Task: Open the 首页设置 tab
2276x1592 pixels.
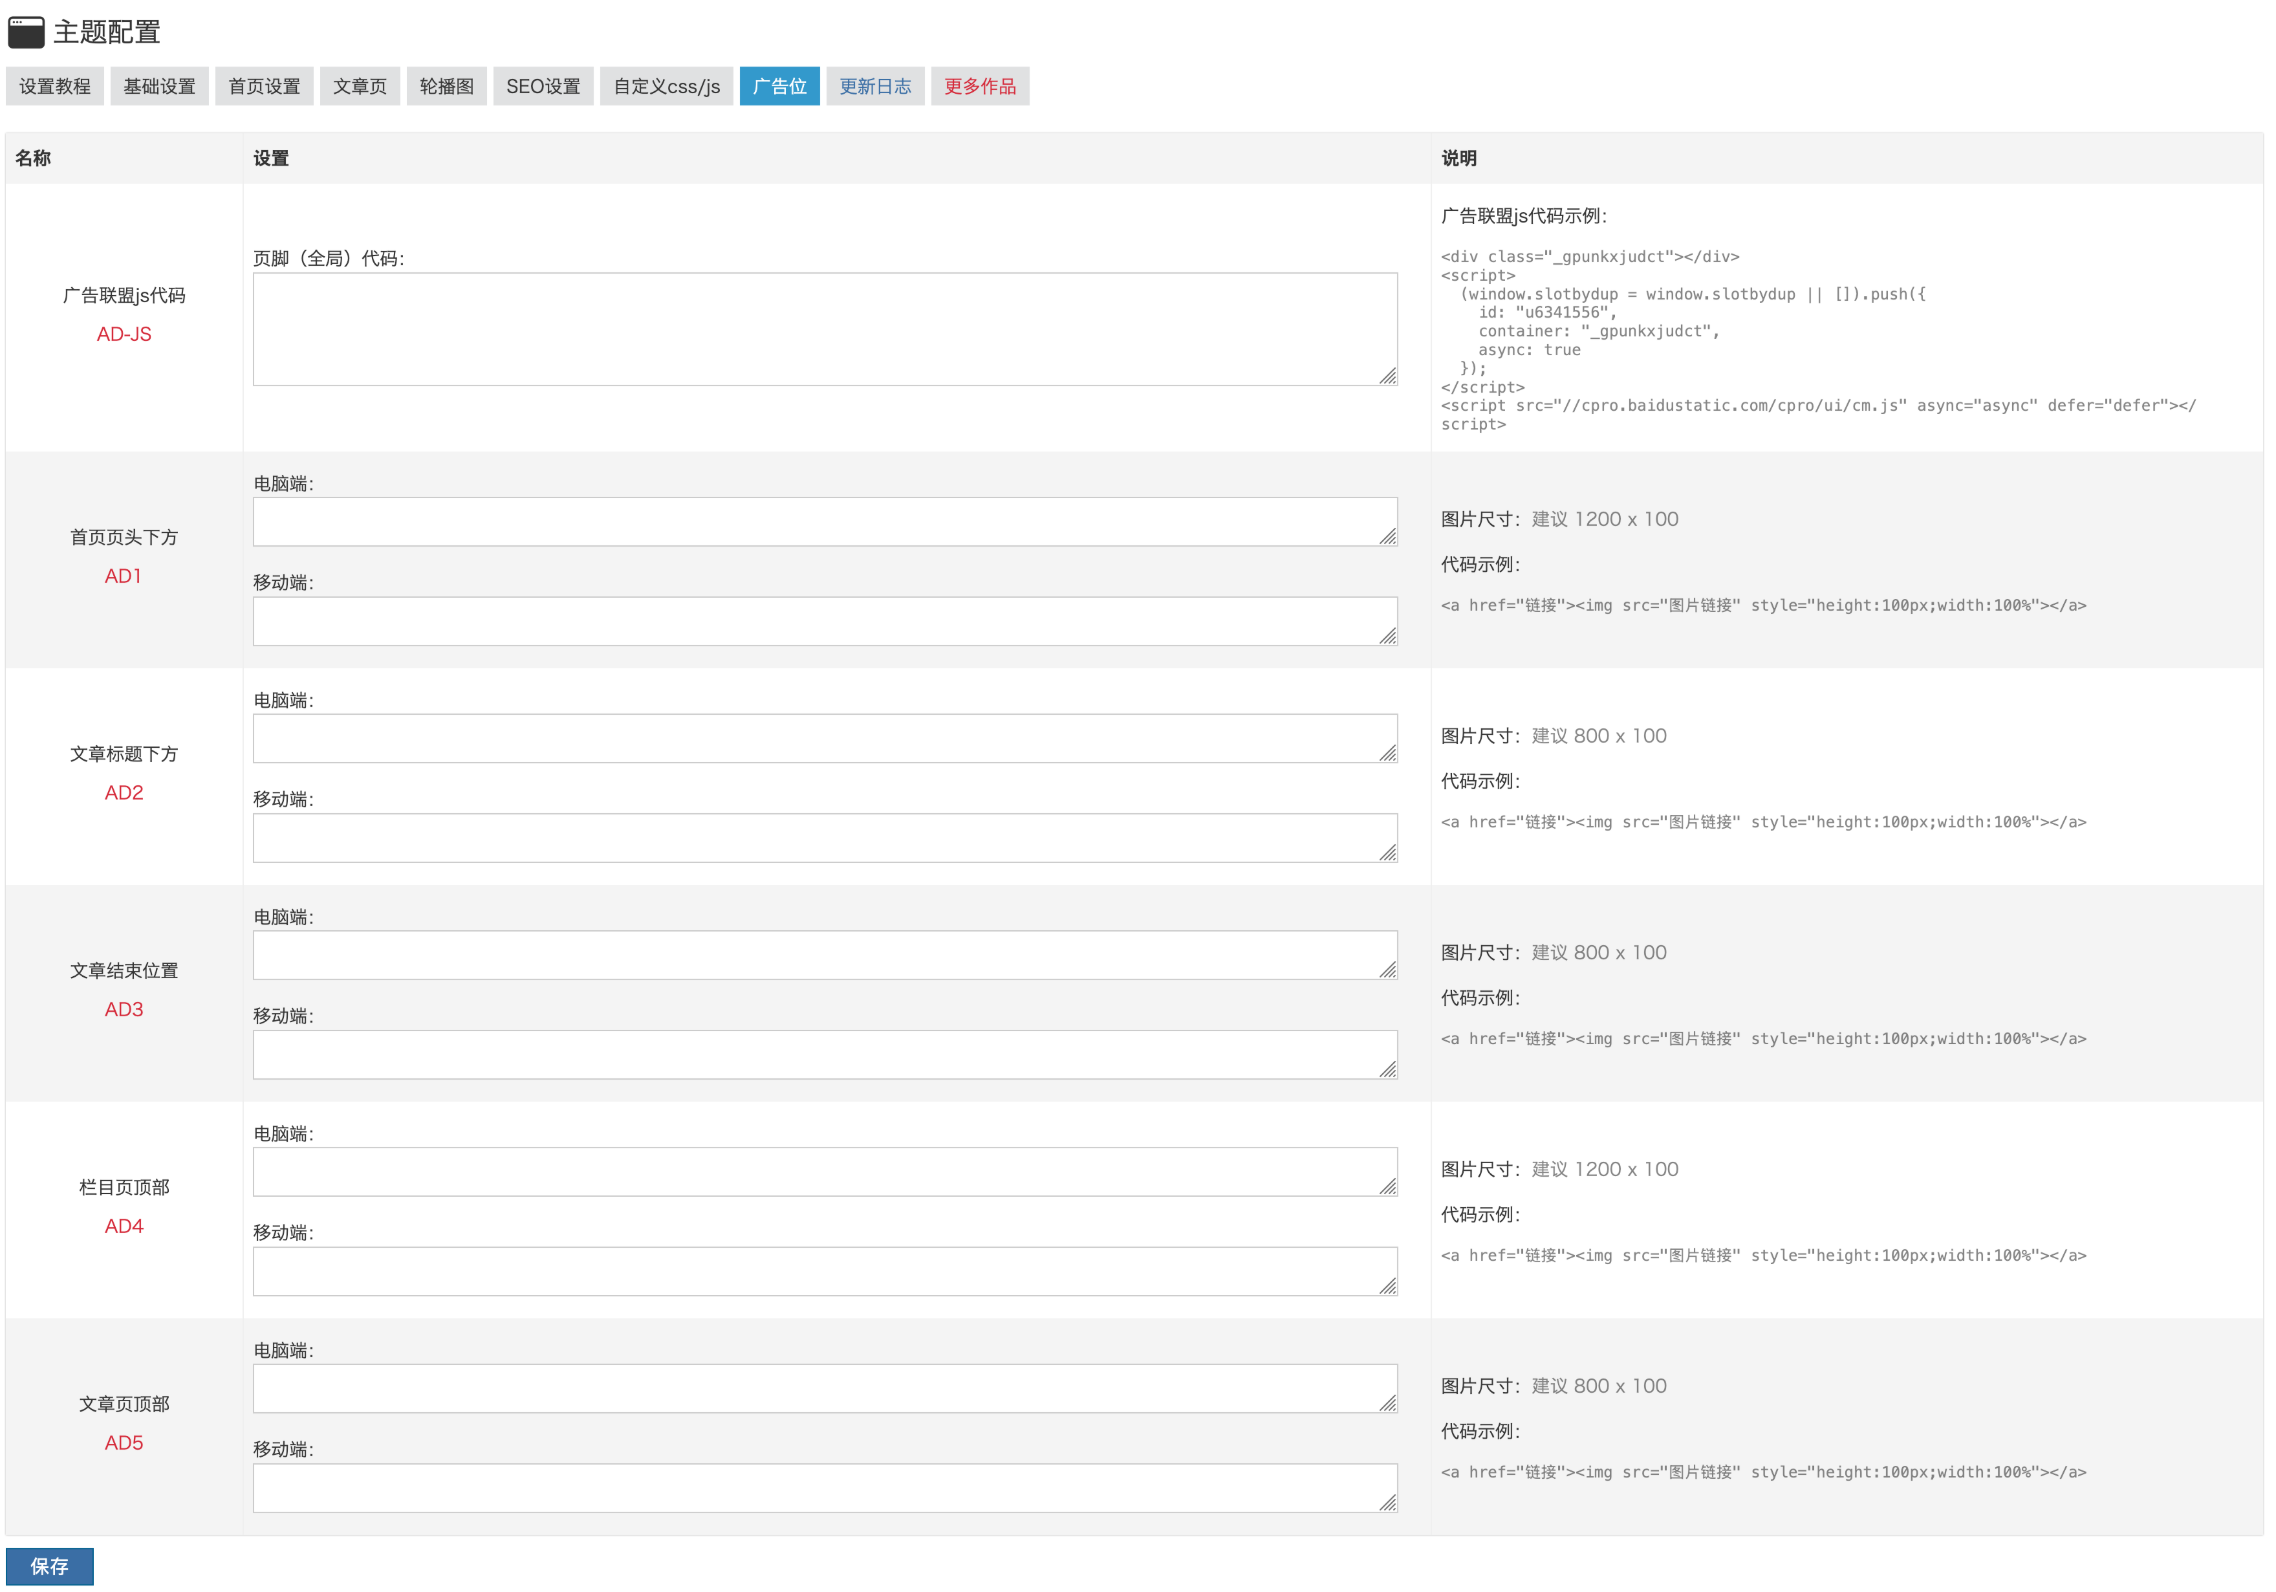Action: [264, 86]
